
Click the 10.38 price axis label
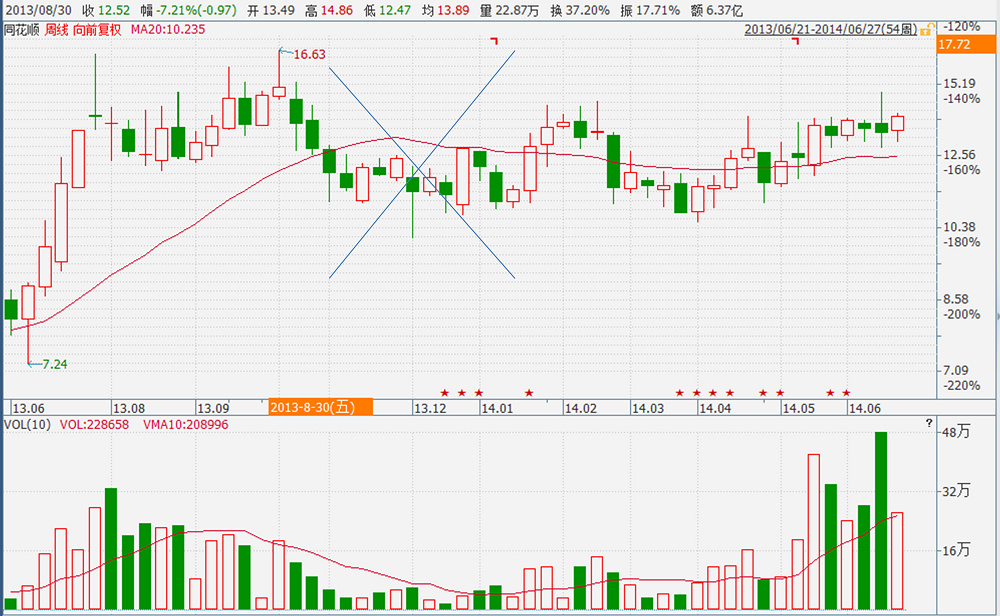(x=959, y=227)
